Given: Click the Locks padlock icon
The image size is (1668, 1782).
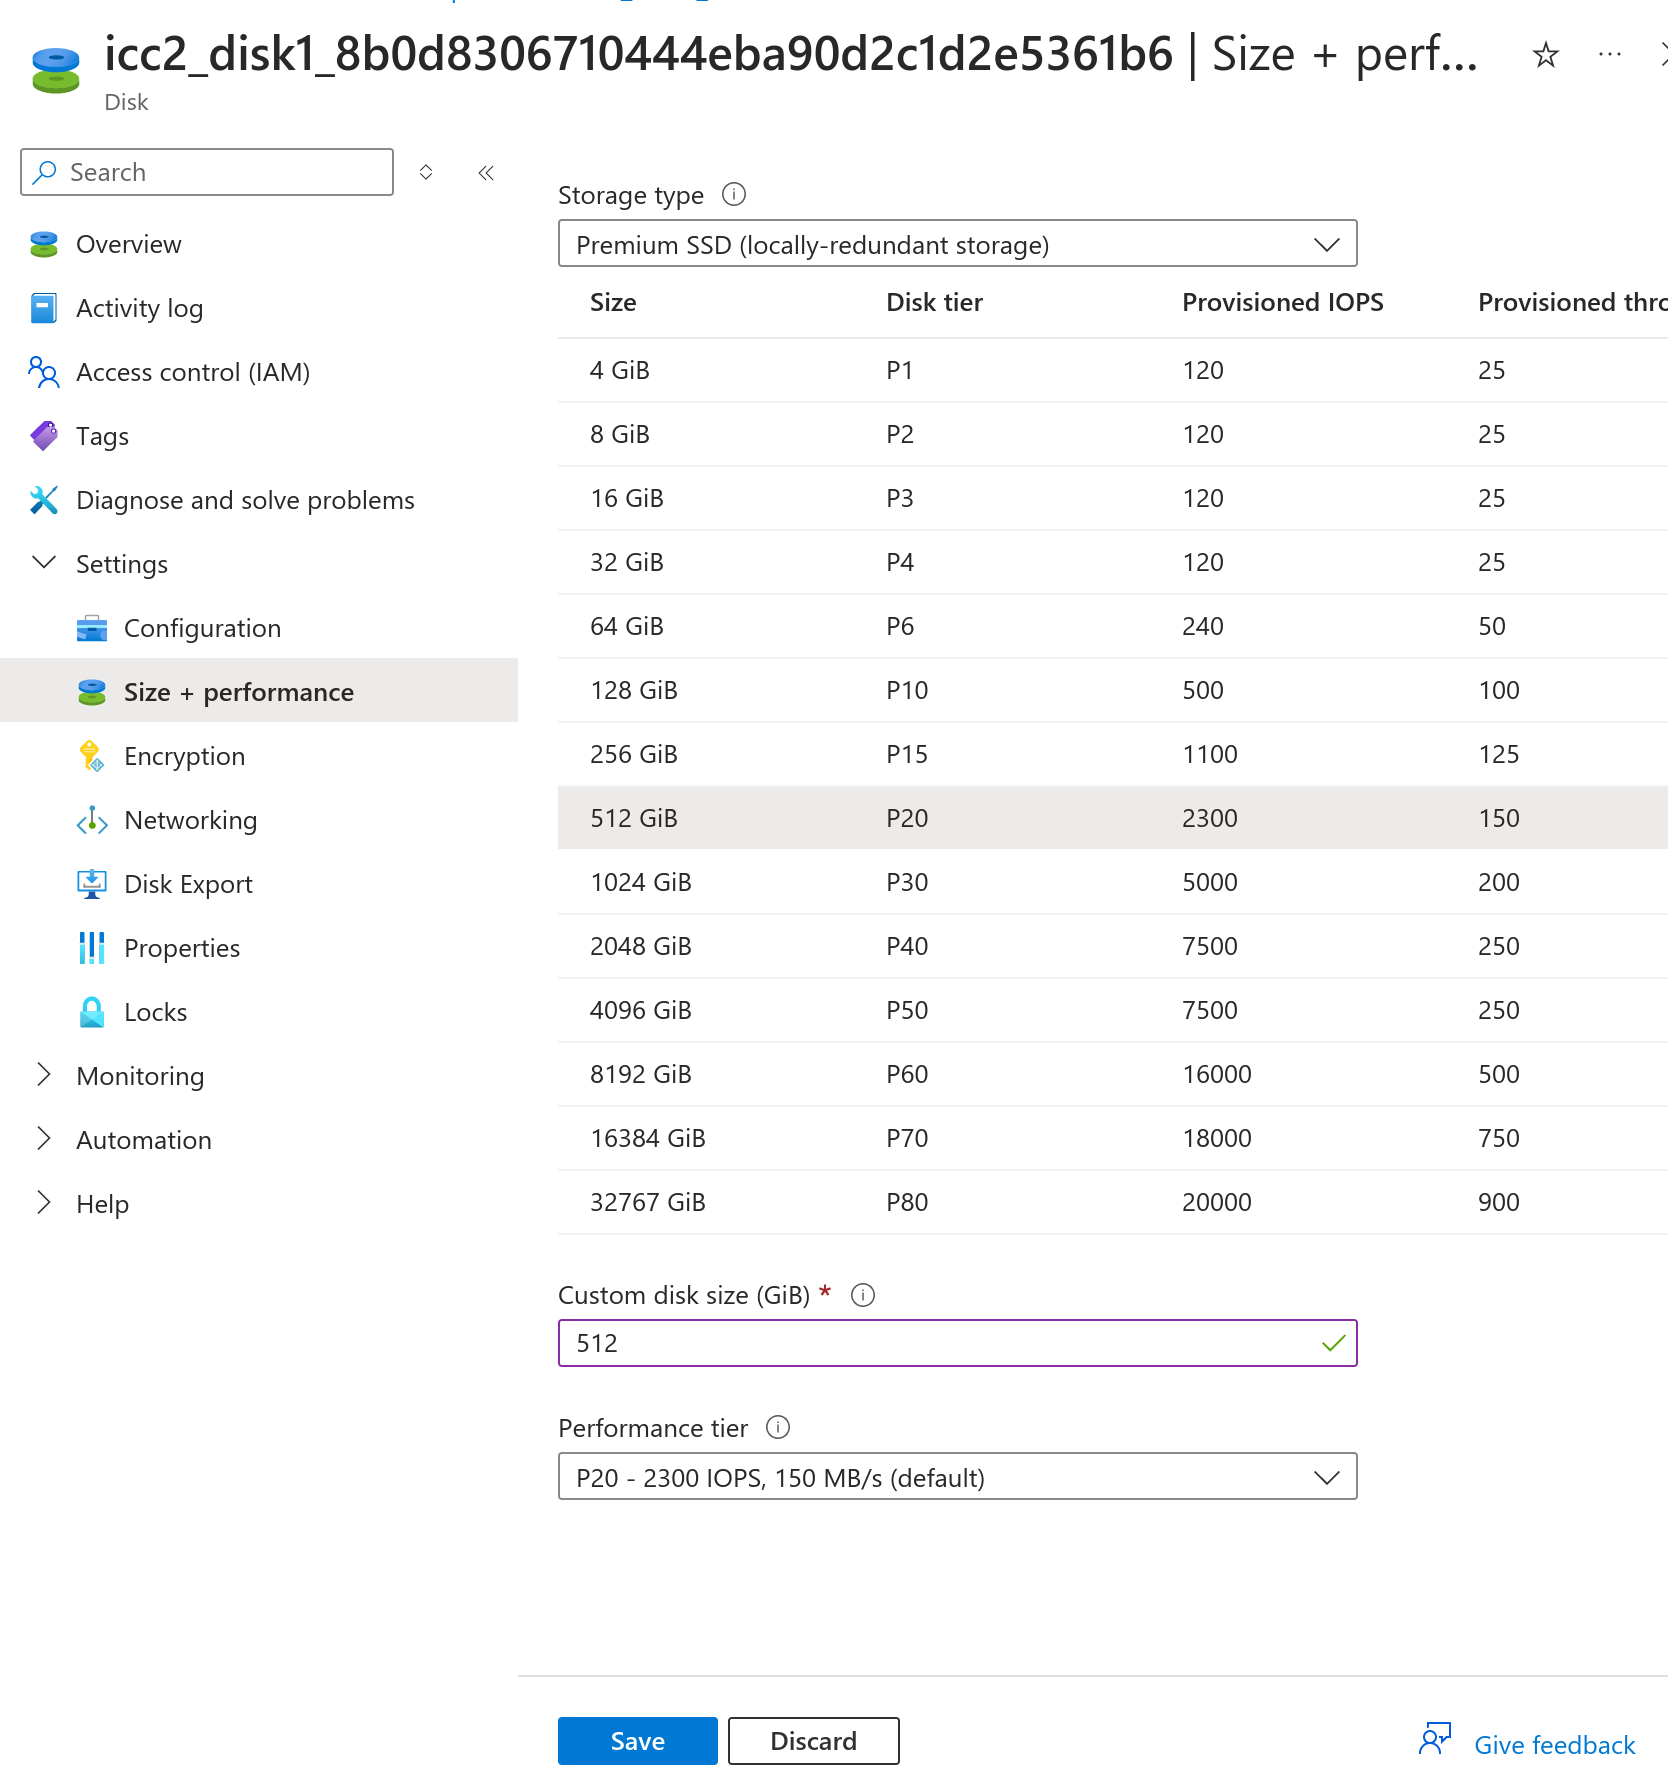Looking at the screenshot, I should coord(92,1012).
